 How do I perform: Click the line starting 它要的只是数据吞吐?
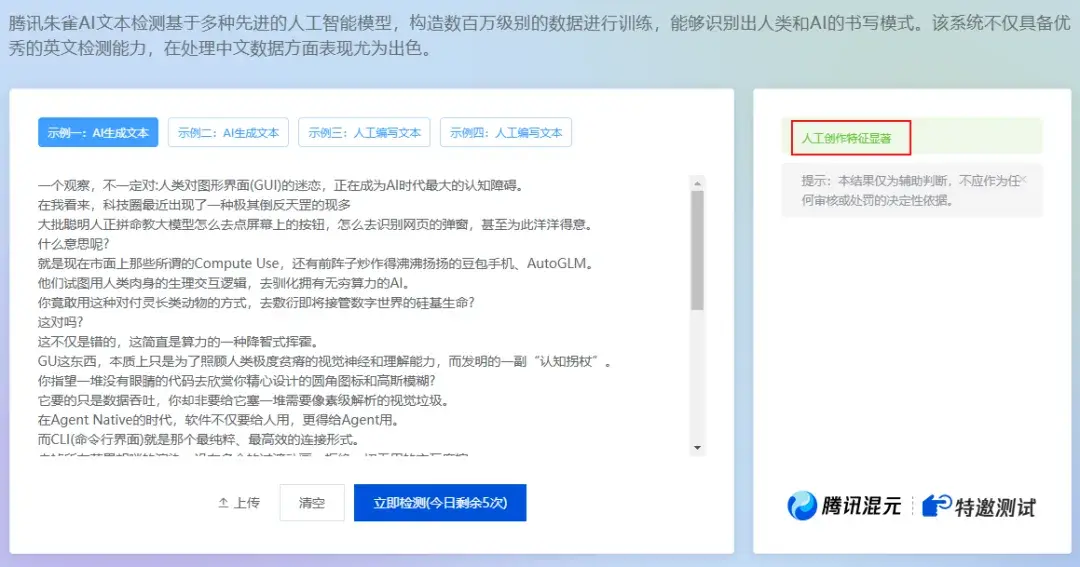[245, 400]
